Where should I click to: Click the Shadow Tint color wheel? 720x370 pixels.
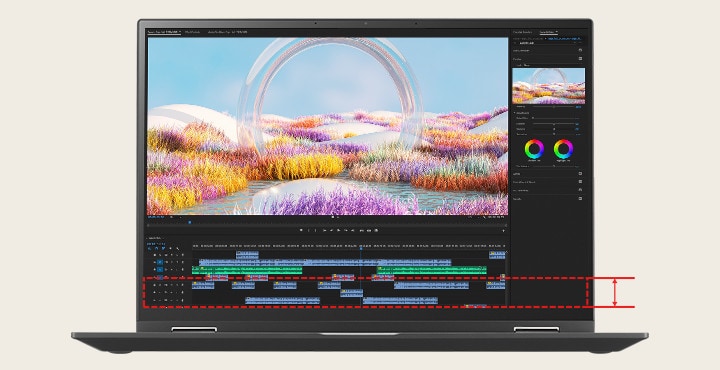[534, 149]
